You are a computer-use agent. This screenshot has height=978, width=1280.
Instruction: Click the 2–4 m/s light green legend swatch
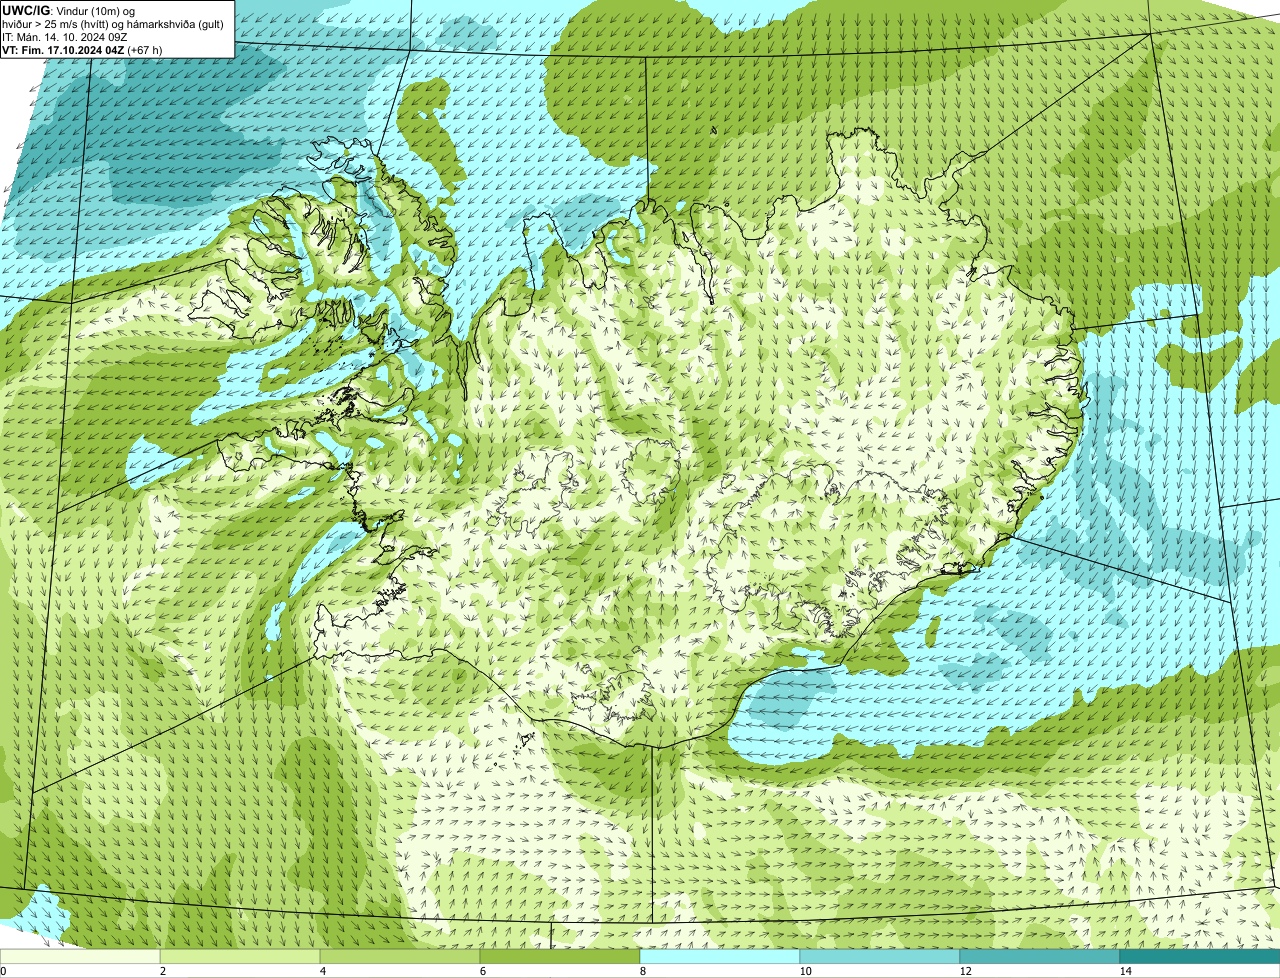[x=240, y=956]
